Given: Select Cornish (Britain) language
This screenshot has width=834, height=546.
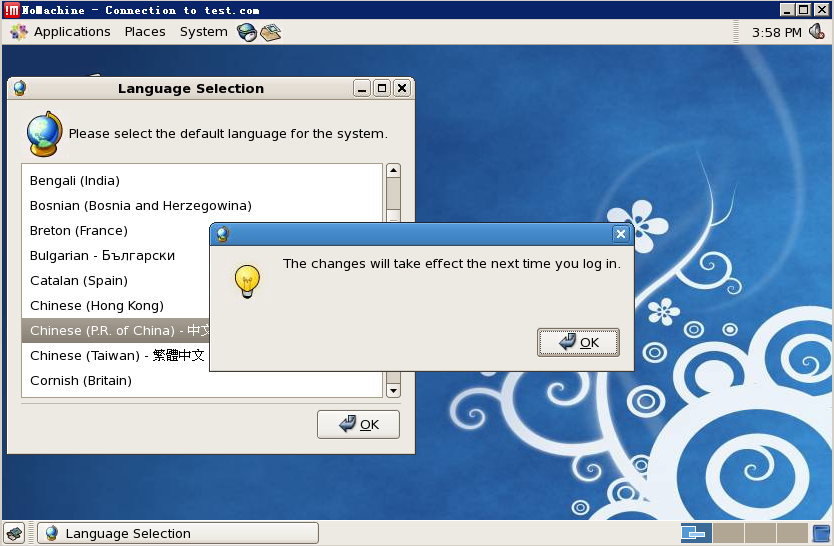Looking at the screenshot, I should click(x=202, y=381).
